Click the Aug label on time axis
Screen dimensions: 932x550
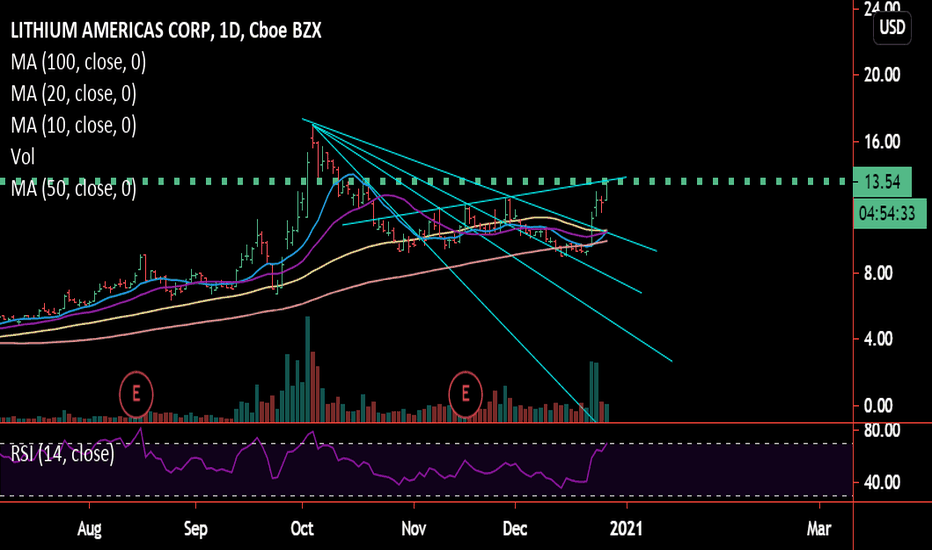click(x=89, y=529)
